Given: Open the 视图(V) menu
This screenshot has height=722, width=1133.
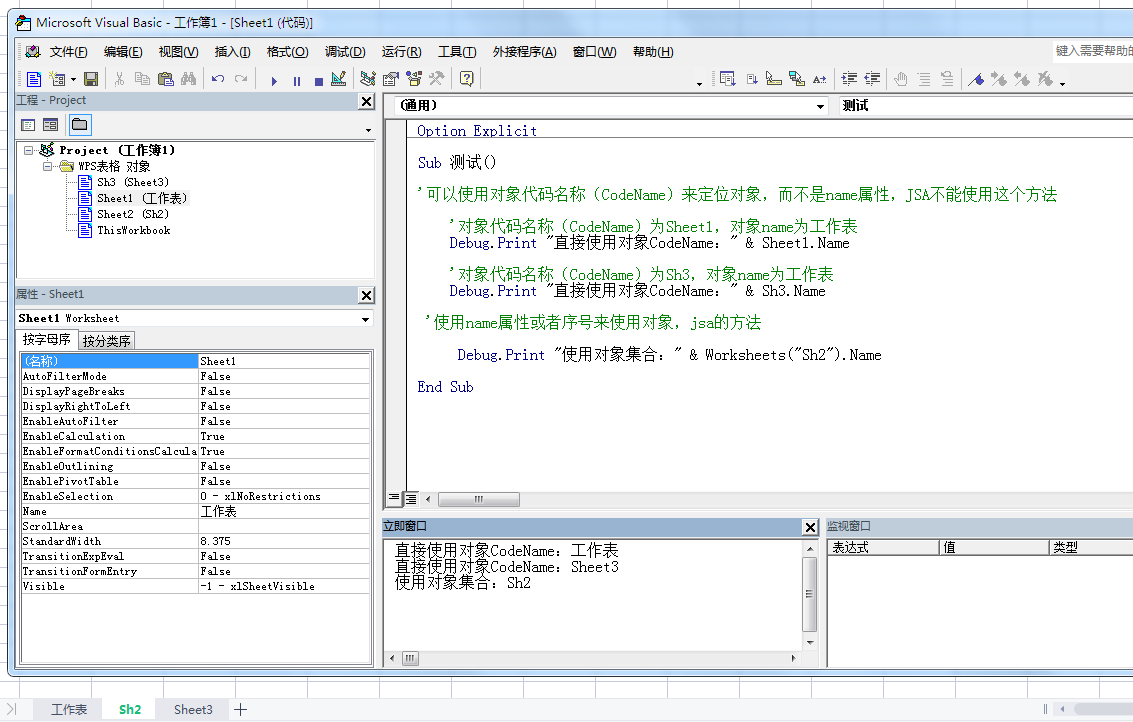Looking at the screenshot, I should pyautogui.click(x=178, y=52).
